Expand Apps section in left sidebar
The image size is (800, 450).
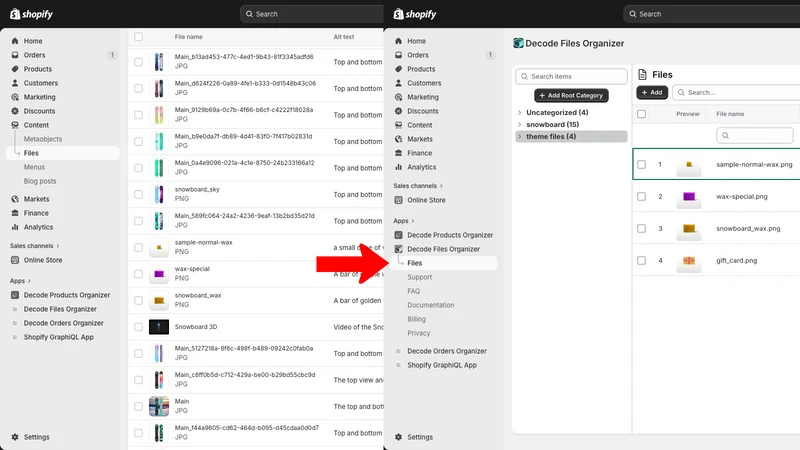[x=29, y=281]
